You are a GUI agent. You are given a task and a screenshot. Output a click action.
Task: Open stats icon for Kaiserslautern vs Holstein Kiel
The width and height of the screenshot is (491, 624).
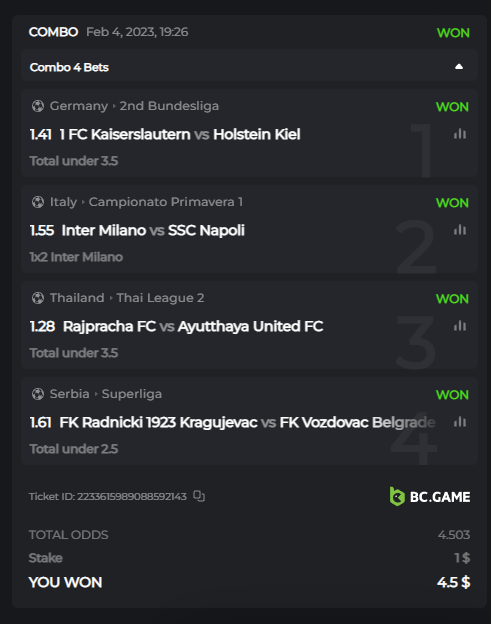(x=460, y=134)
